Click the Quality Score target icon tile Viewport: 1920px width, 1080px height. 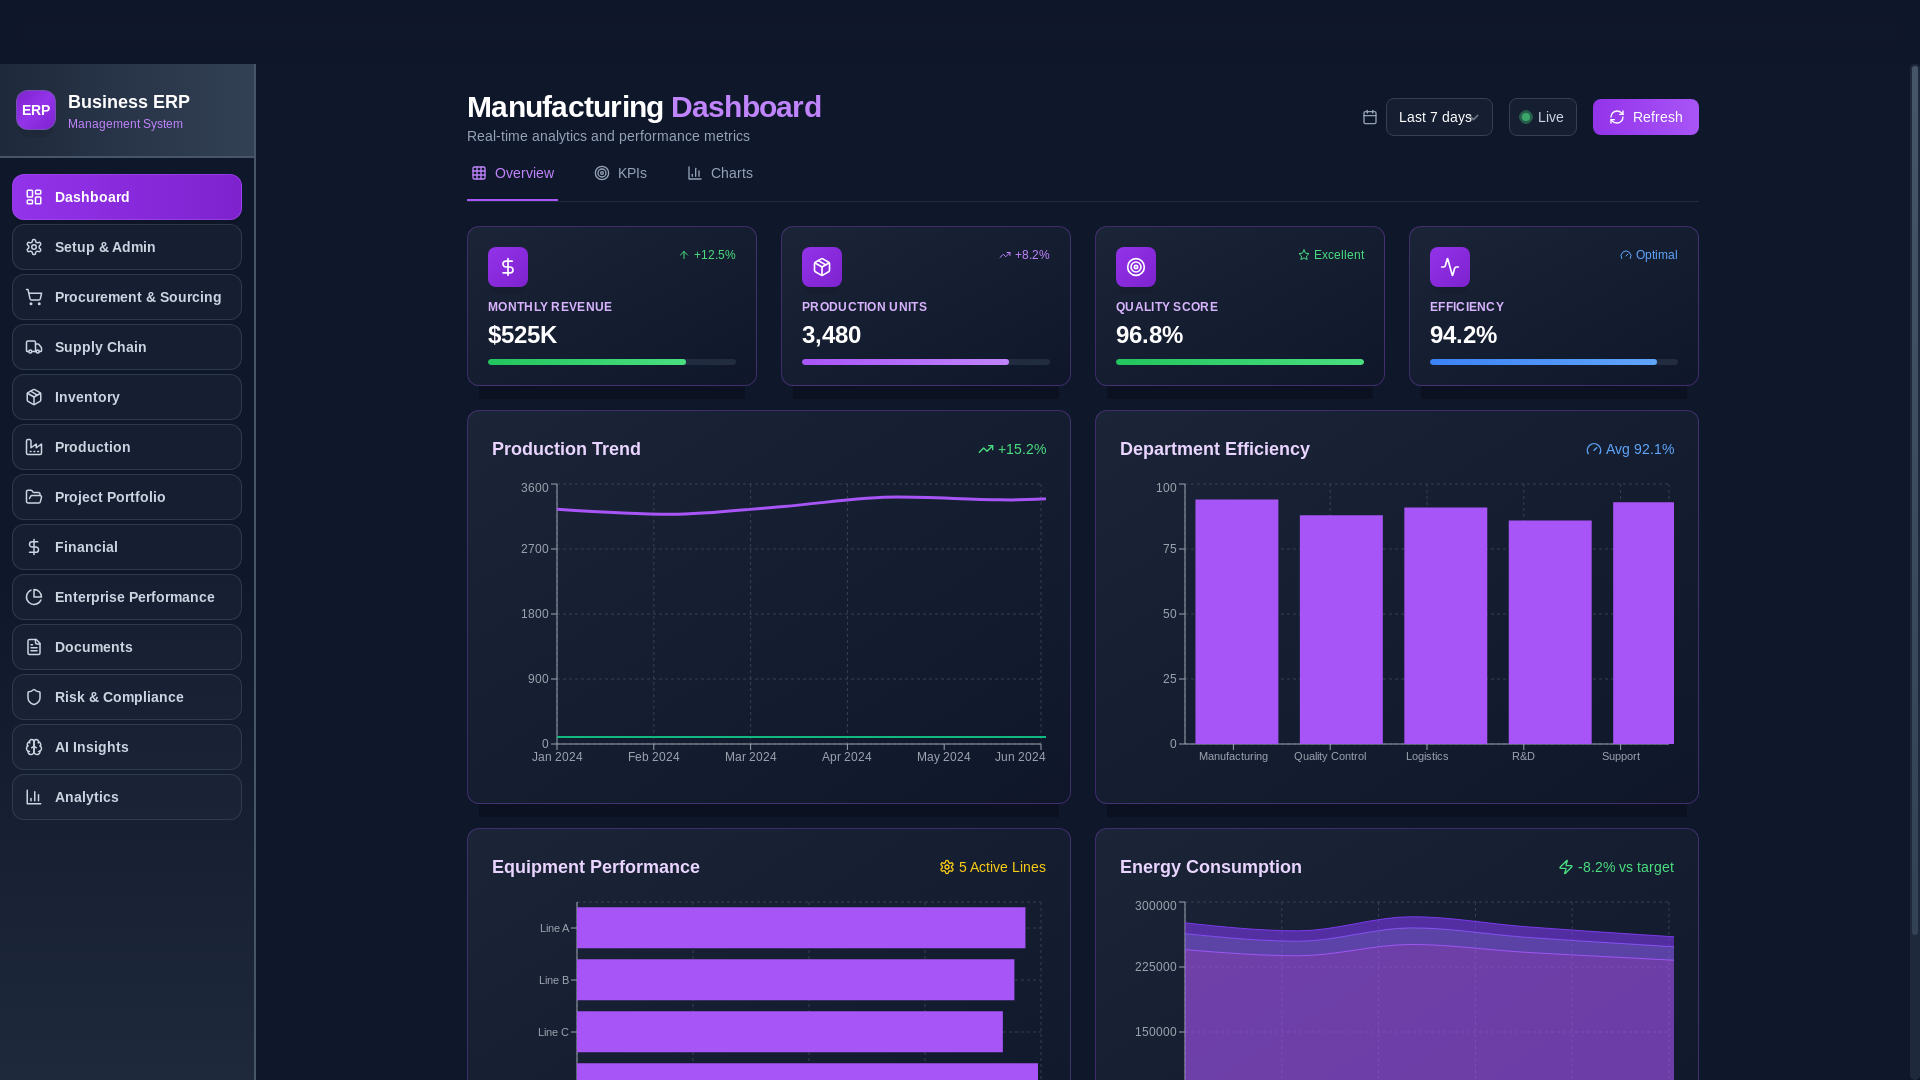[1136, 267]
